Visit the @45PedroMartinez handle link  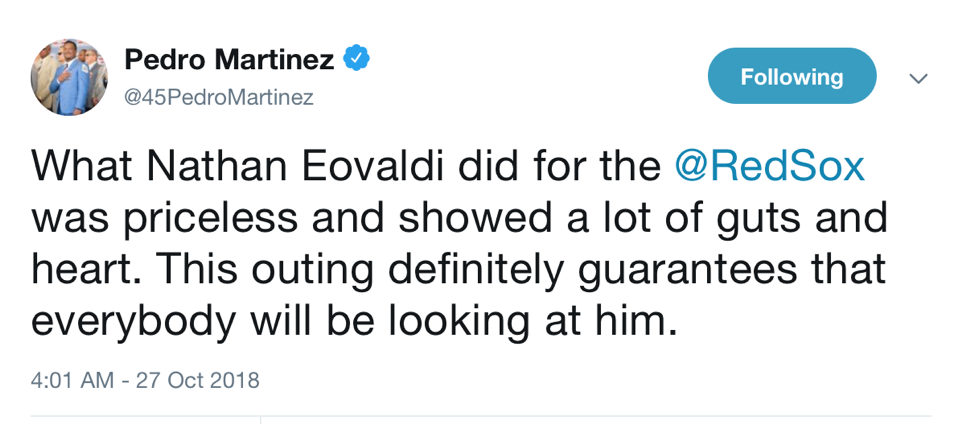click(x=218, y=98)
